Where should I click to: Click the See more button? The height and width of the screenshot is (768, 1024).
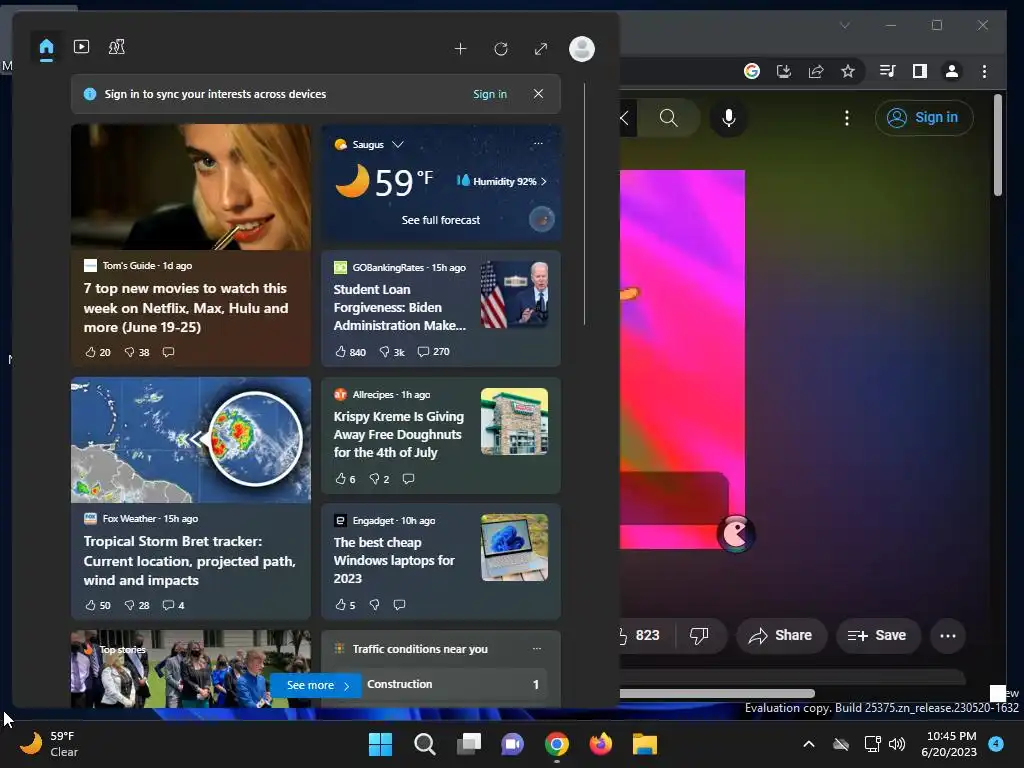click(316, 685)
